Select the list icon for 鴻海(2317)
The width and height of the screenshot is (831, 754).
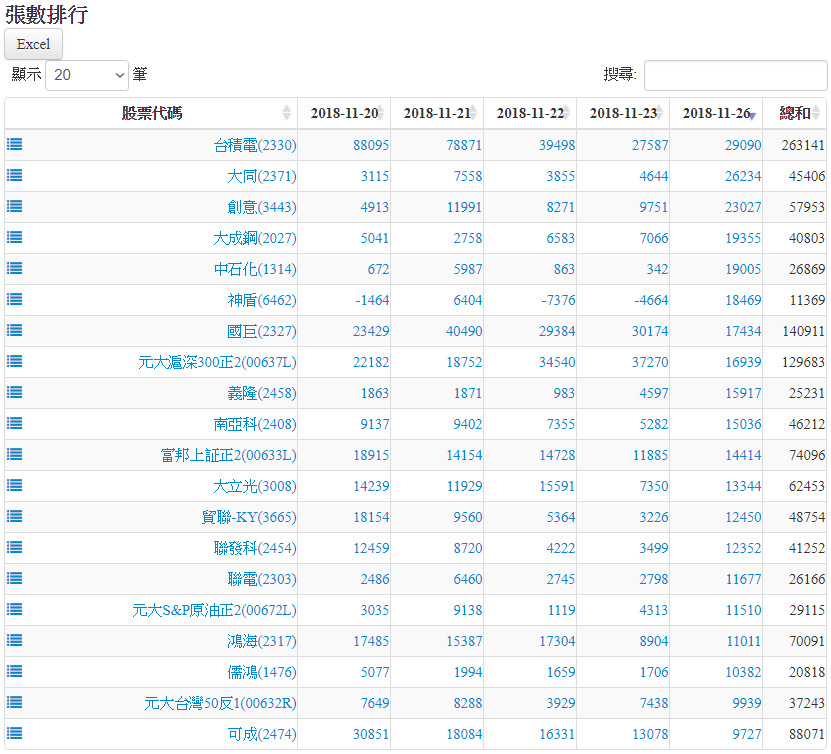15,640
